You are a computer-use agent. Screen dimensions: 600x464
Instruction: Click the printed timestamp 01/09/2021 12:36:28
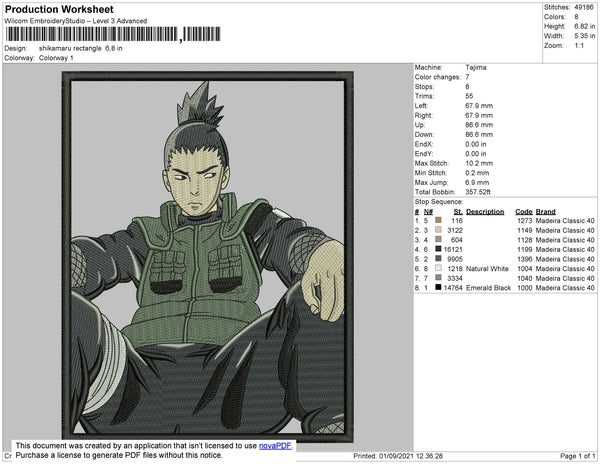(x=411, y=456)
